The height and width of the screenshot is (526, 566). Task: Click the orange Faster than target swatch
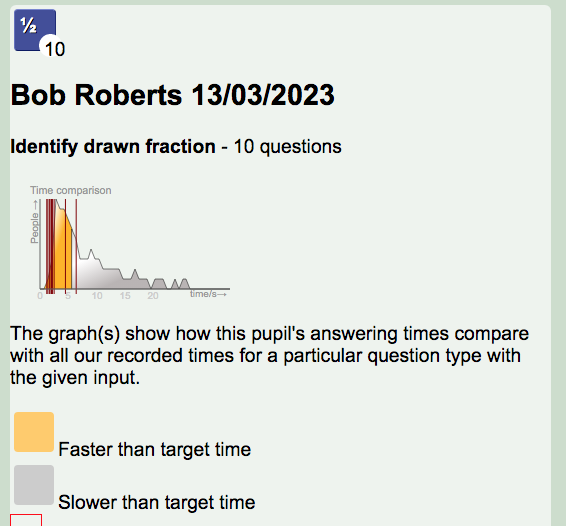coord(34,432)
